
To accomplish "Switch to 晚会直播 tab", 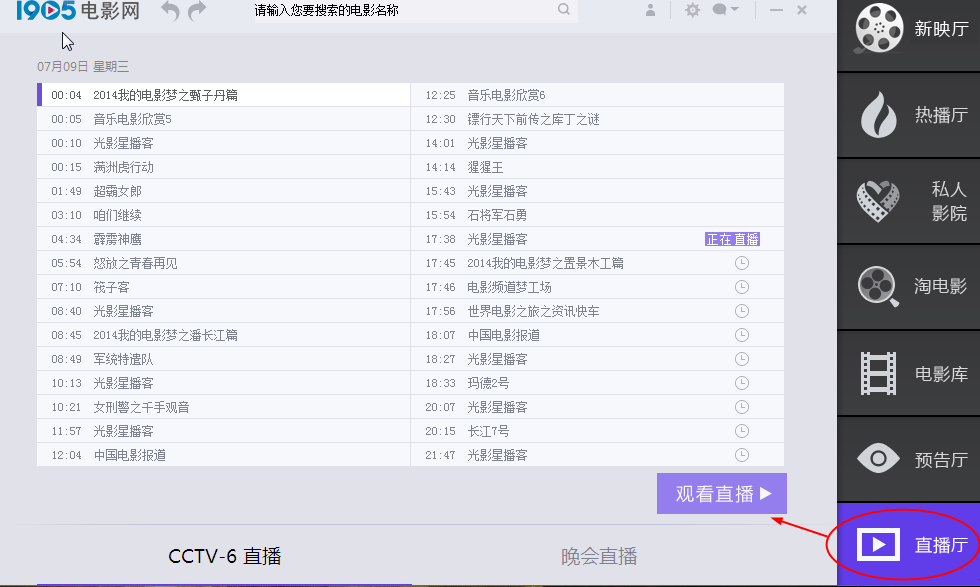I will coord(599,556).
